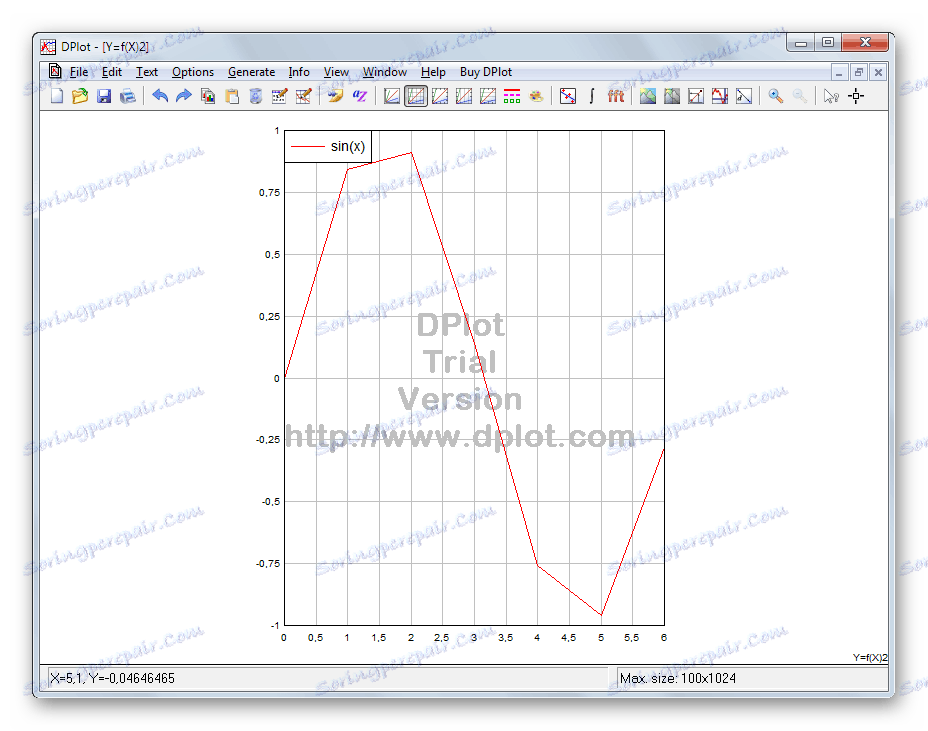Click the integrate curve icon
This screenshot has height=731, width=928.
(592, 96)
